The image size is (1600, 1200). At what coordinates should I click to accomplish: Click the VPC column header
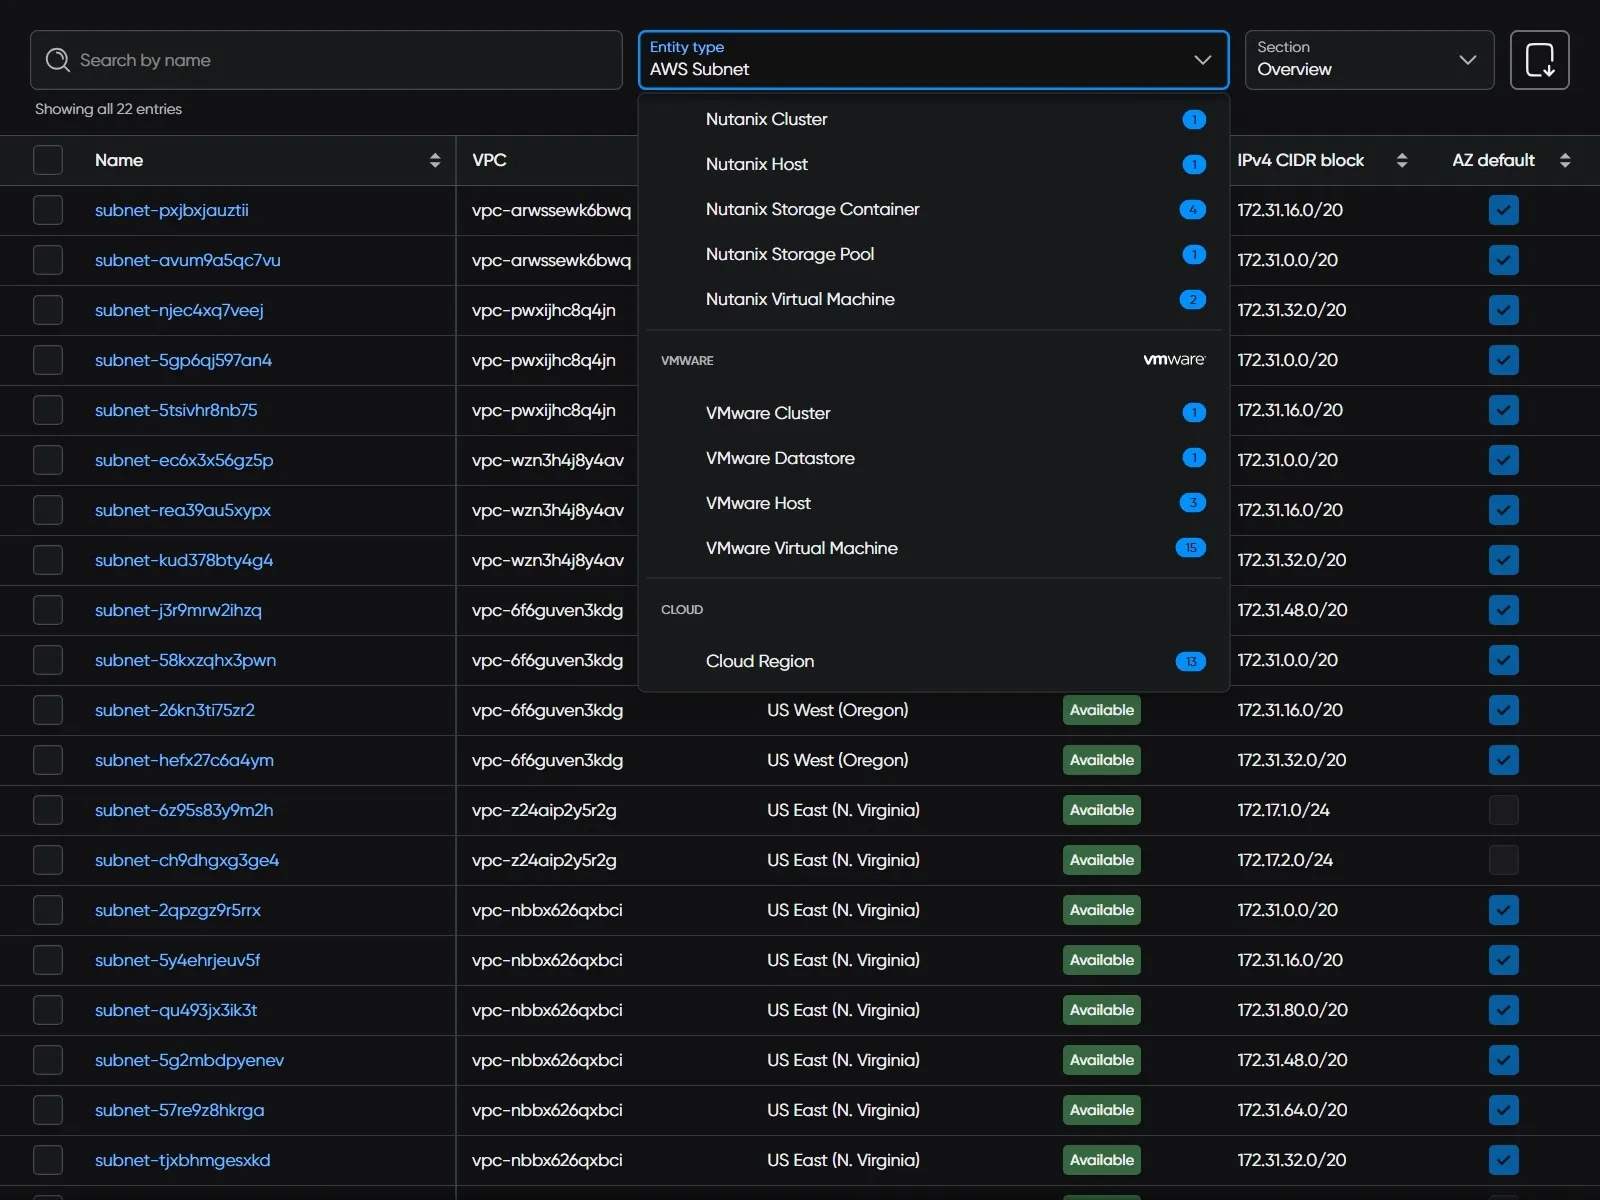pos(489,160)
